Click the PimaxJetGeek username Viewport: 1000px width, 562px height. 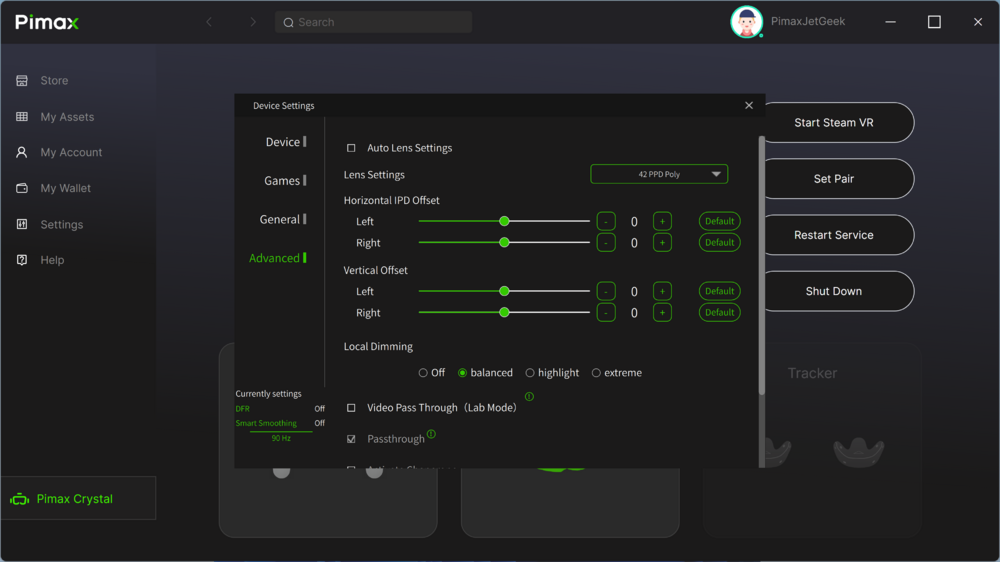808,22
